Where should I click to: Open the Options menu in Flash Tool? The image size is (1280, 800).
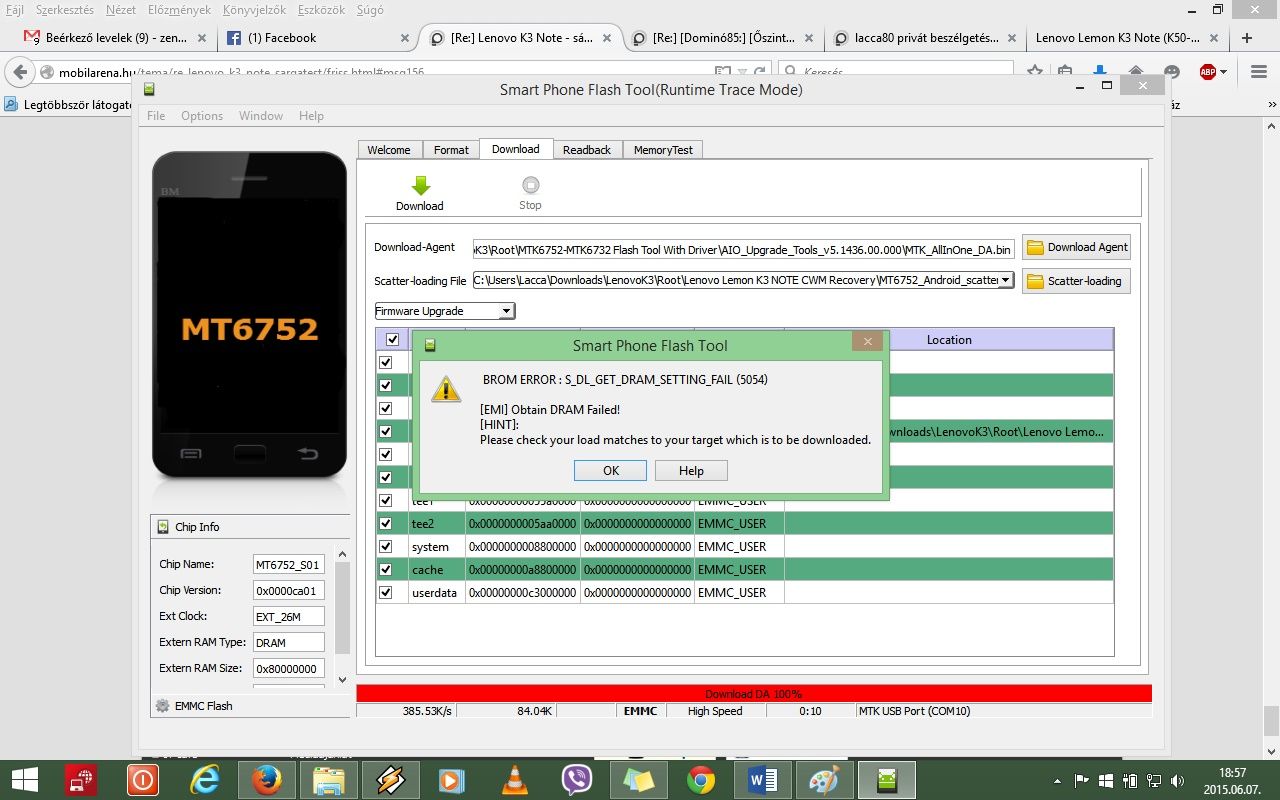(202, 116)
